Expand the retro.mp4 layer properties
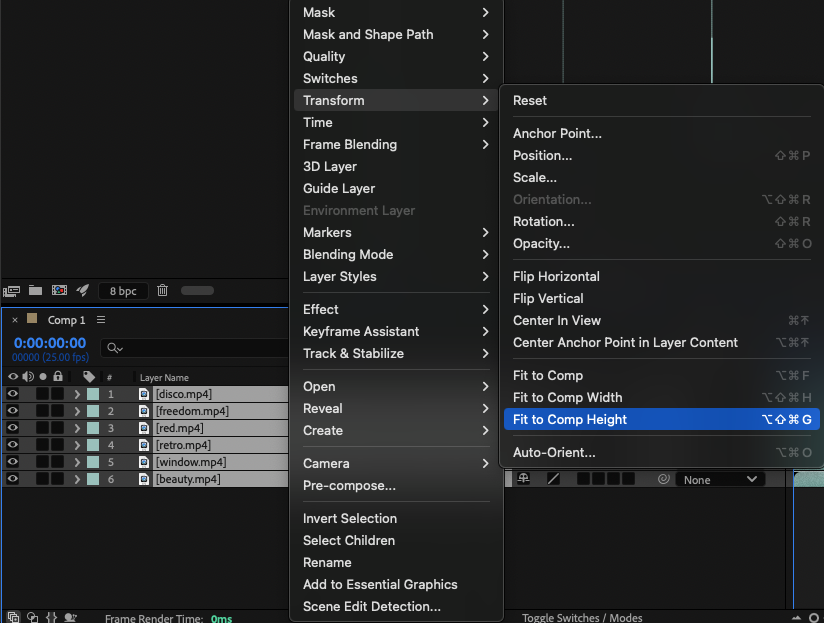 pyautogui.click(x=77, y=445)
